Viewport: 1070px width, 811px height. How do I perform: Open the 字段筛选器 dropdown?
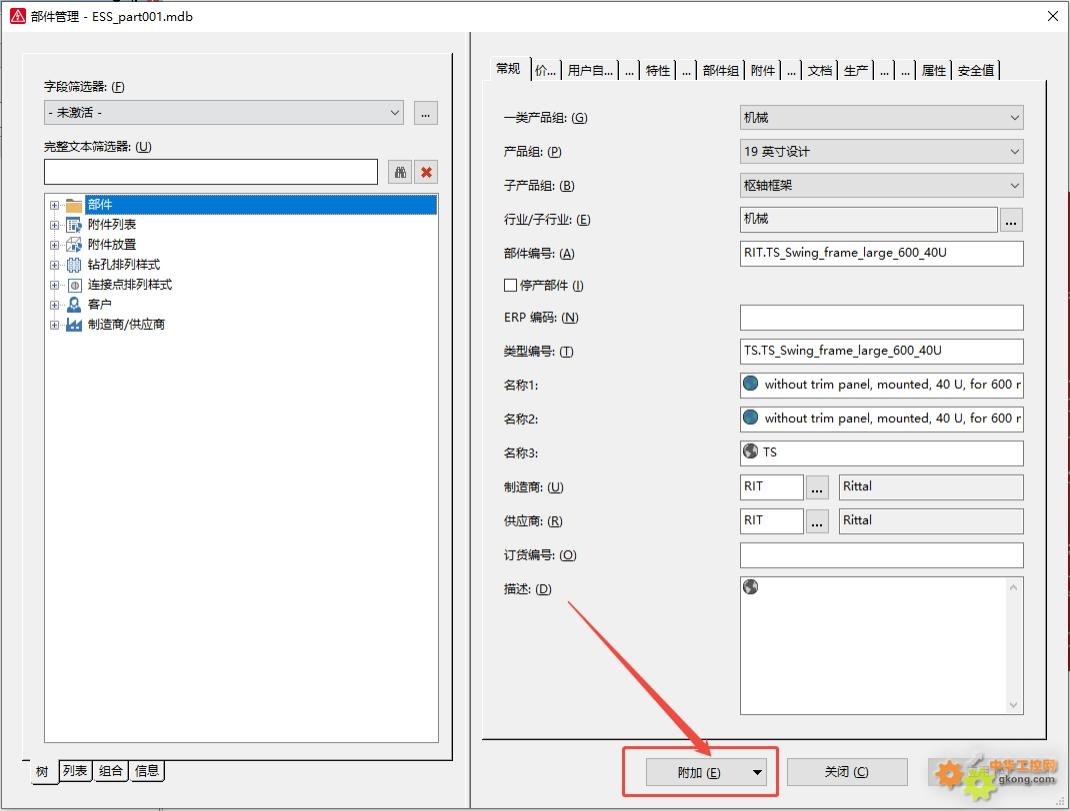[x=394, y=113]
